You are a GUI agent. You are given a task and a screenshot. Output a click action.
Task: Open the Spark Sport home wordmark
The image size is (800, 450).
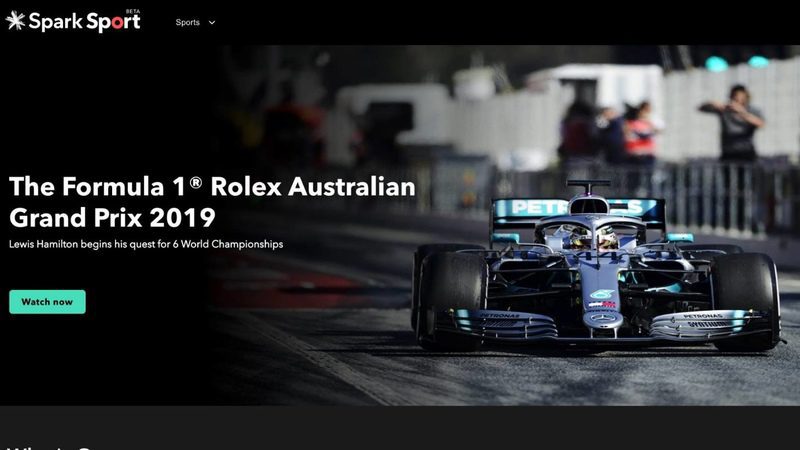pyautogui.click(x=84, y=21)
